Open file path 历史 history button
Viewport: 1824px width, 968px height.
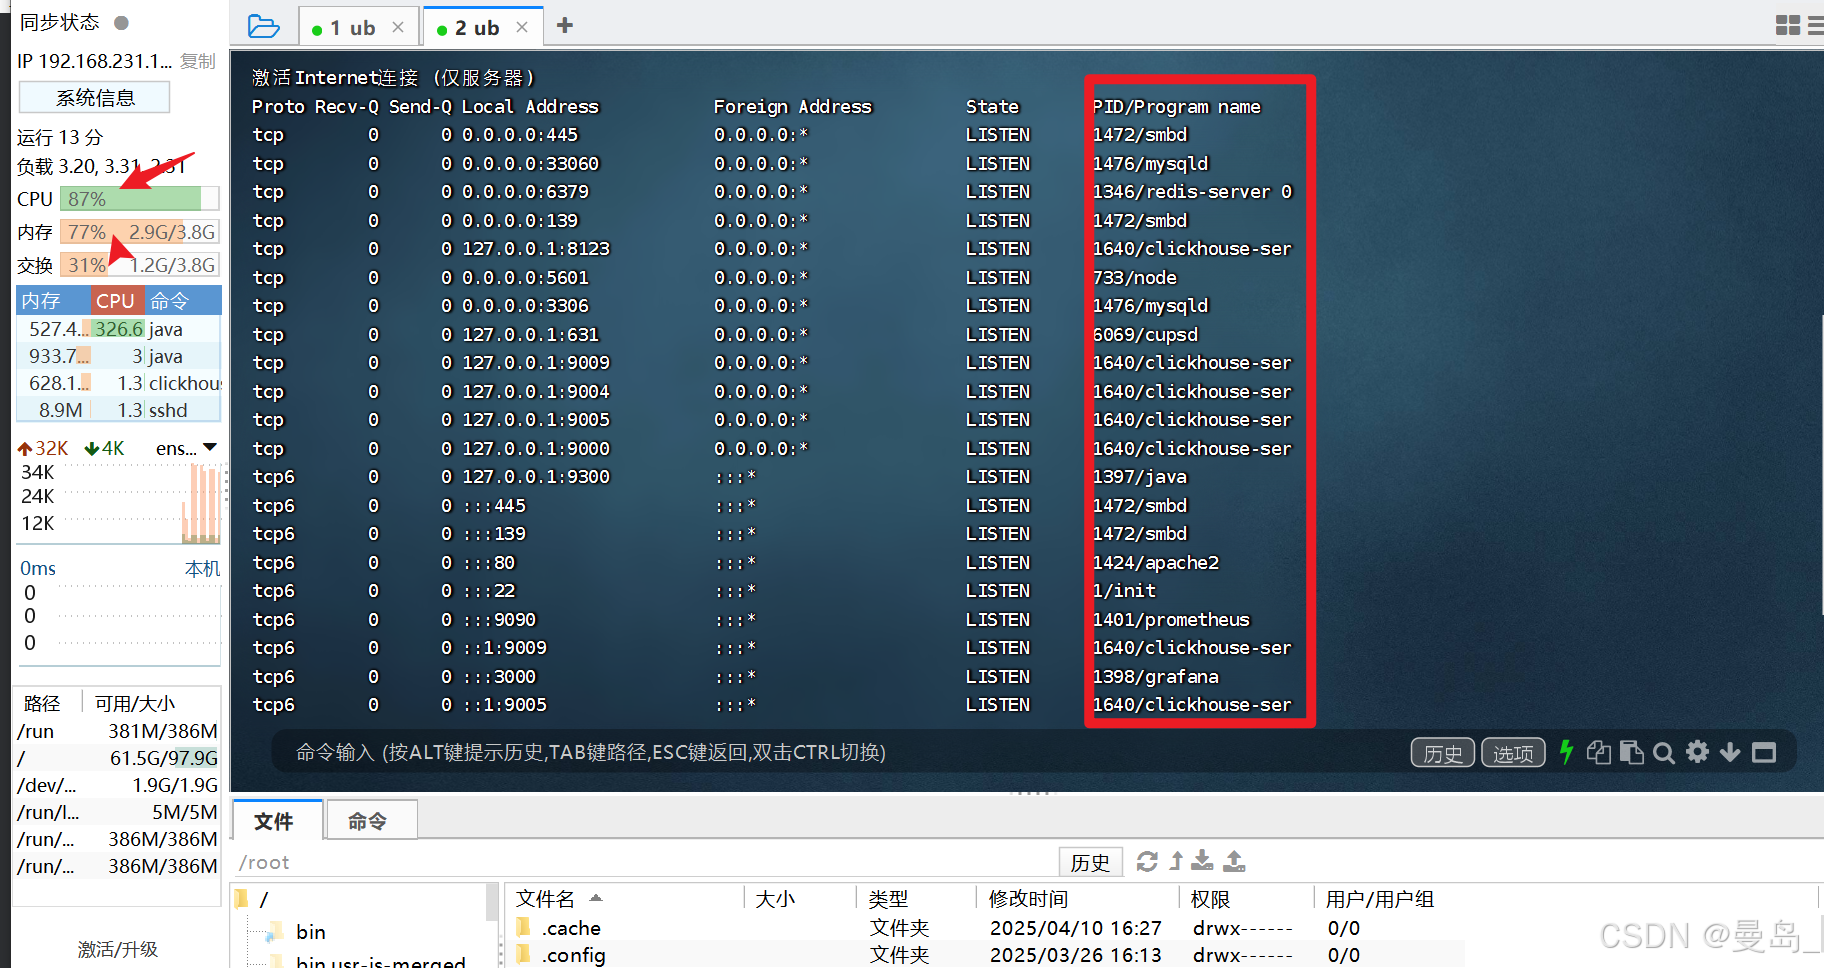(1090, 862)
